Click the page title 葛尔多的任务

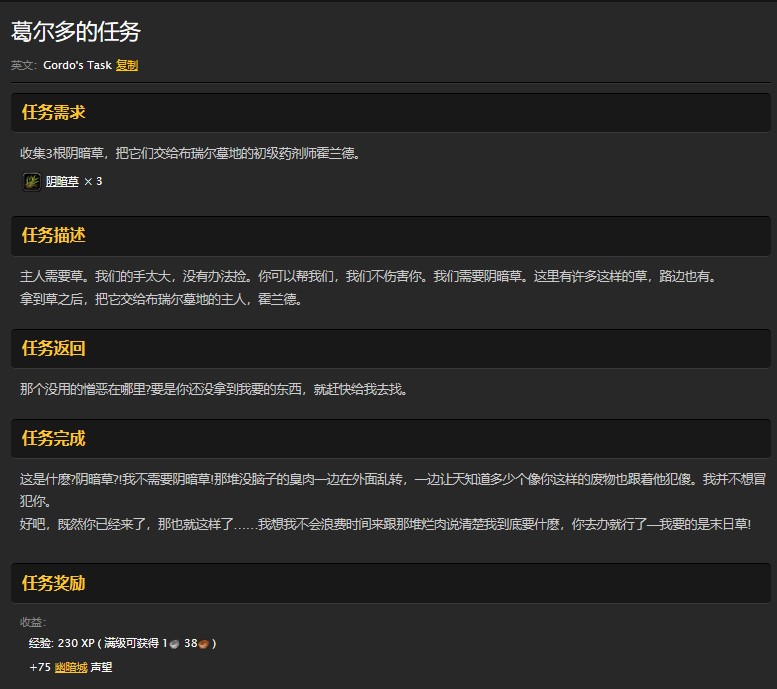[76, 31]
